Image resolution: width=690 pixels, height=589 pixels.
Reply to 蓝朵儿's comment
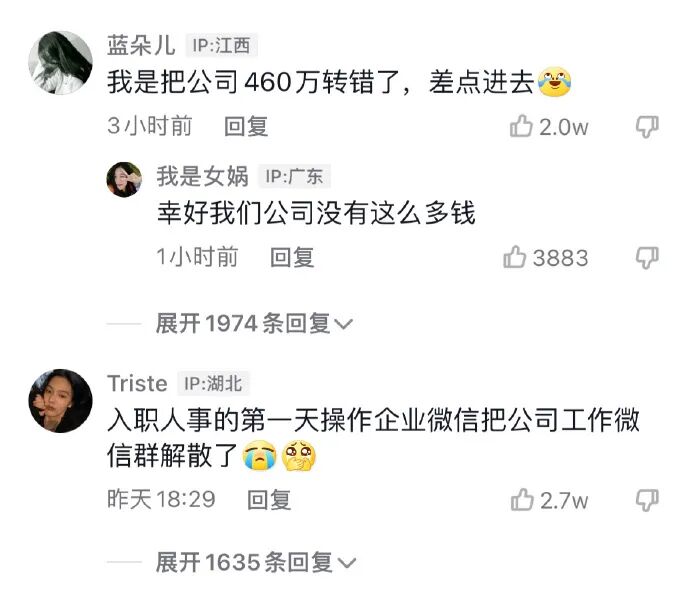[246, 126]
